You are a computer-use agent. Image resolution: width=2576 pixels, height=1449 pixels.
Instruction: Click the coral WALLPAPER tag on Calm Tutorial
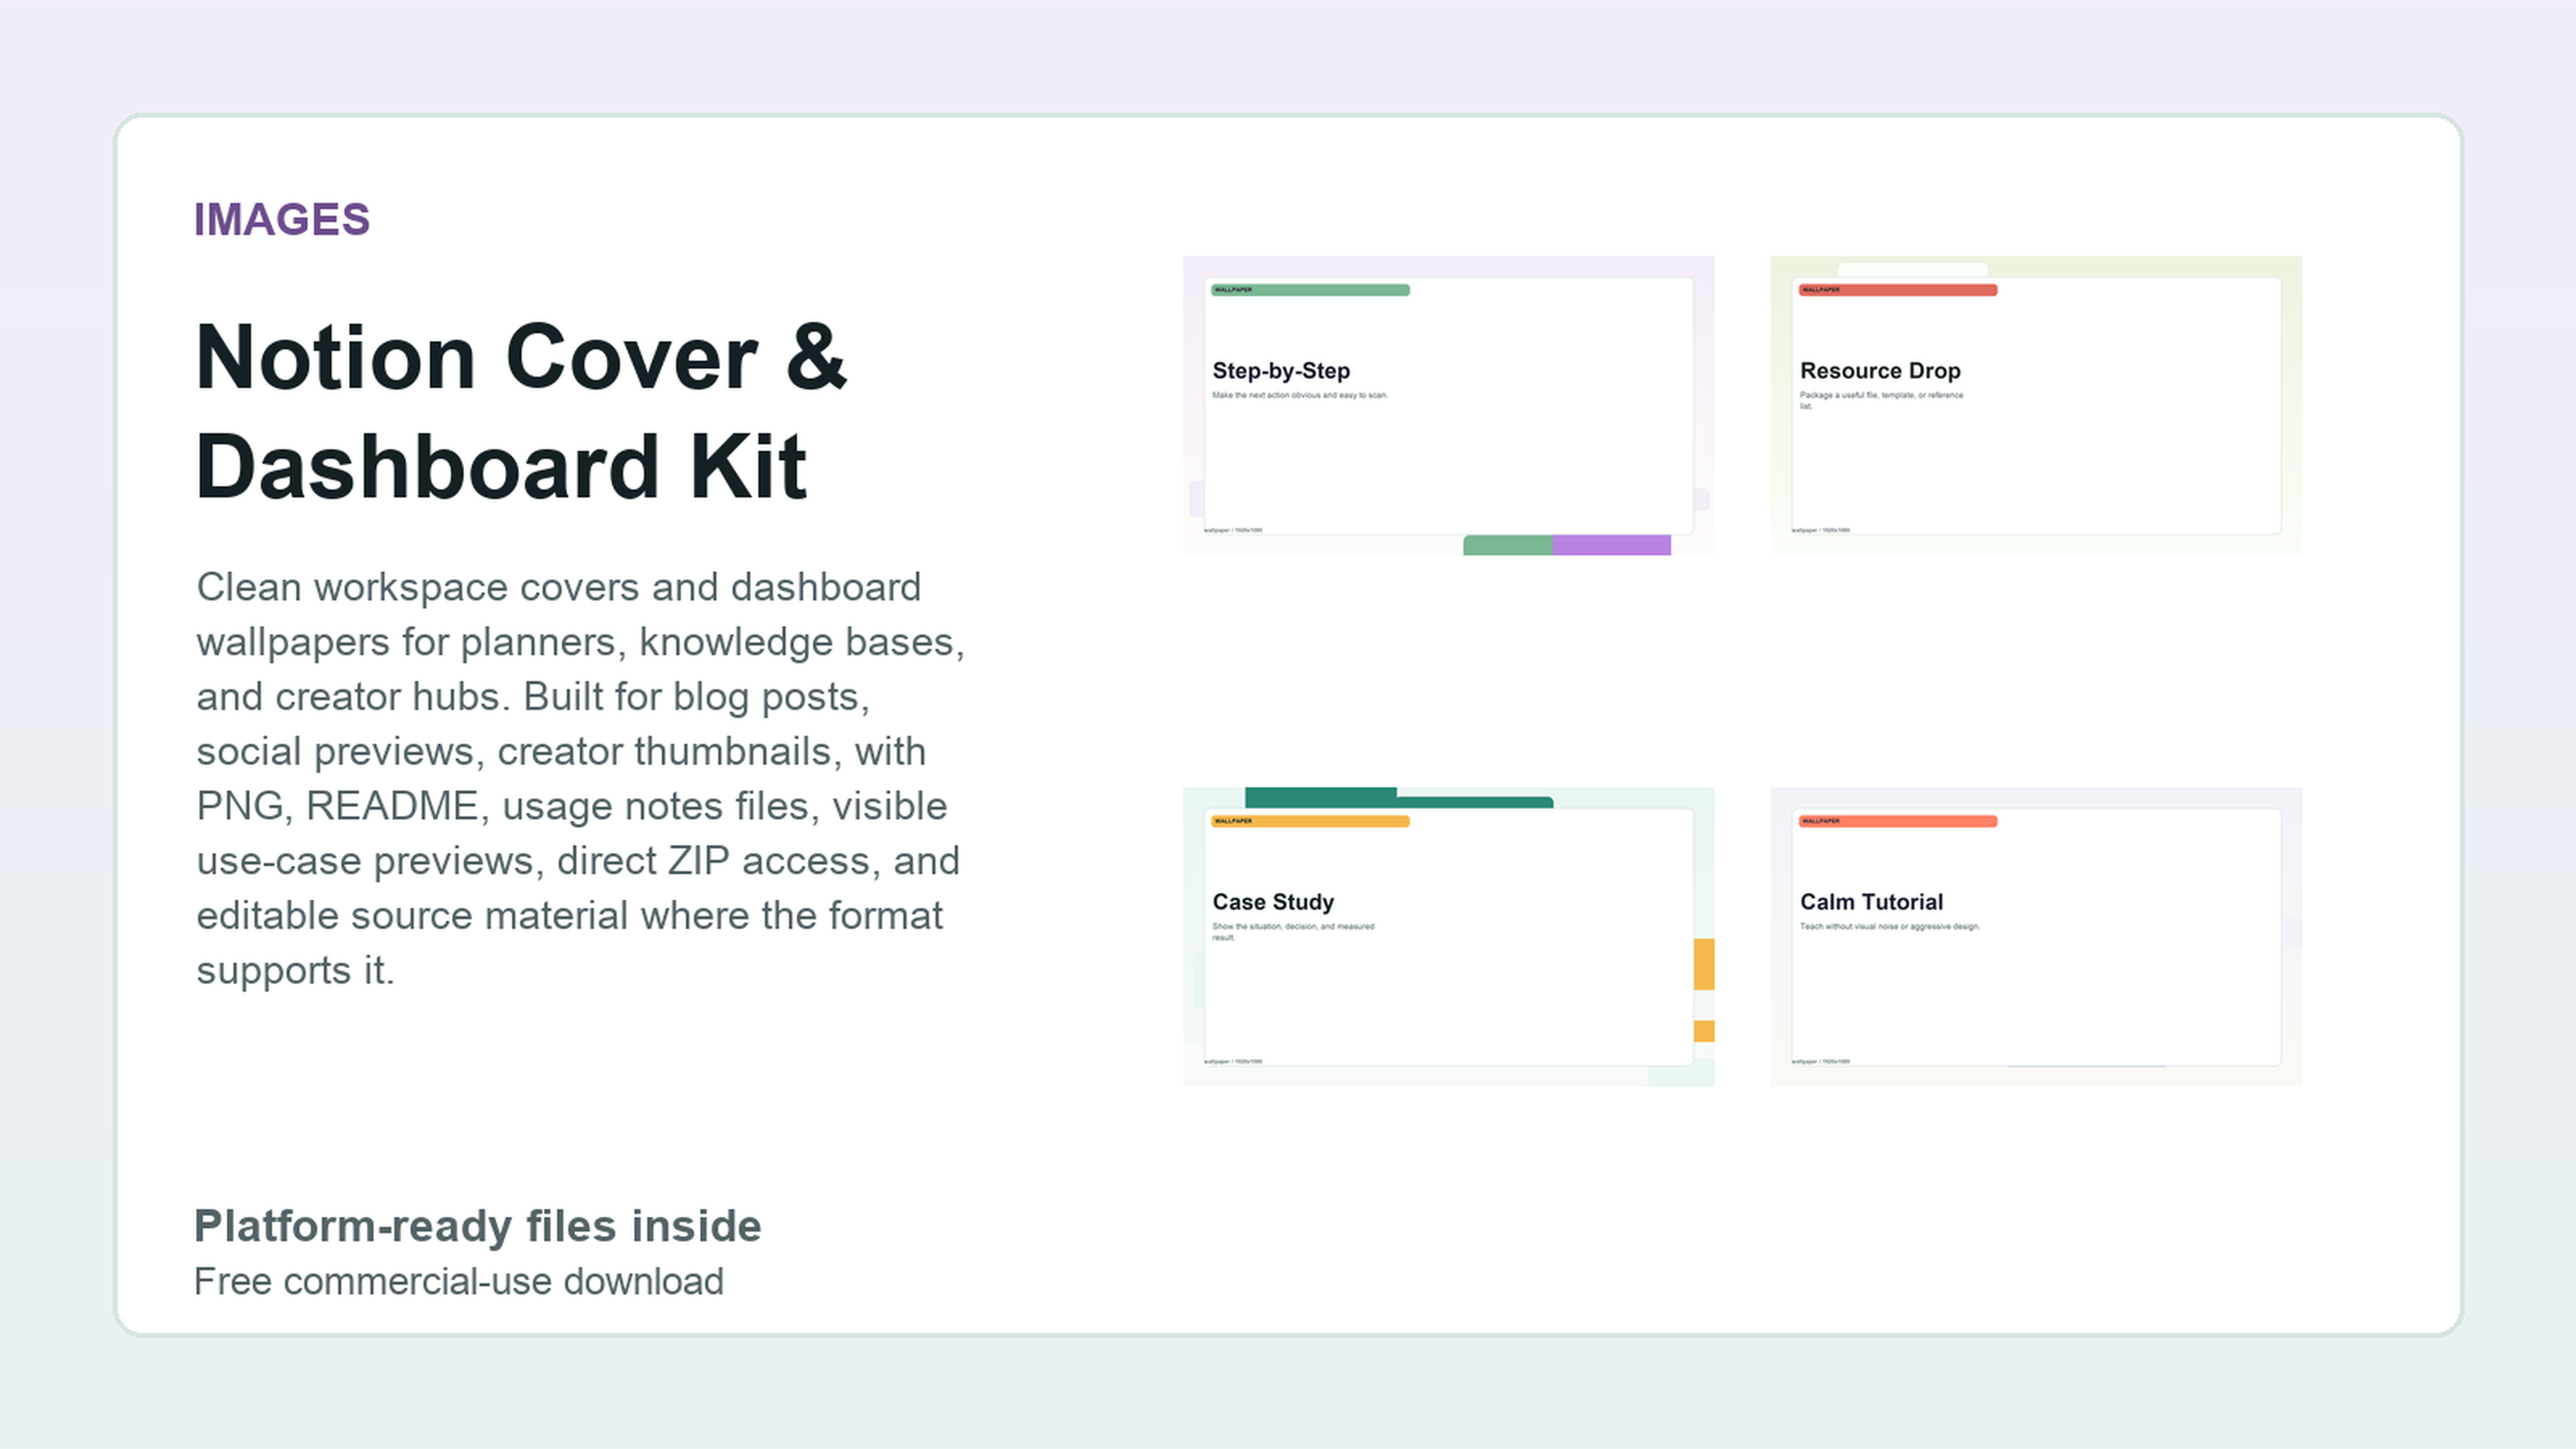point(1898,821)
